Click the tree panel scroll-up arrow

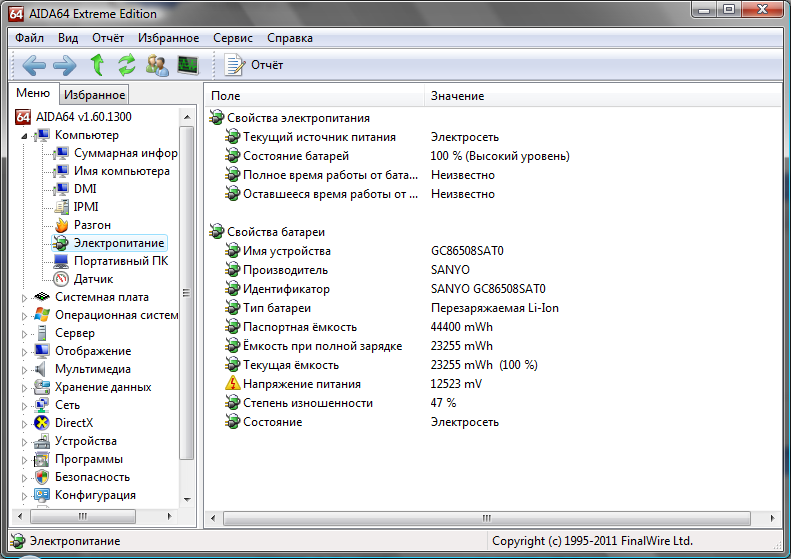[x=187, y=117]
